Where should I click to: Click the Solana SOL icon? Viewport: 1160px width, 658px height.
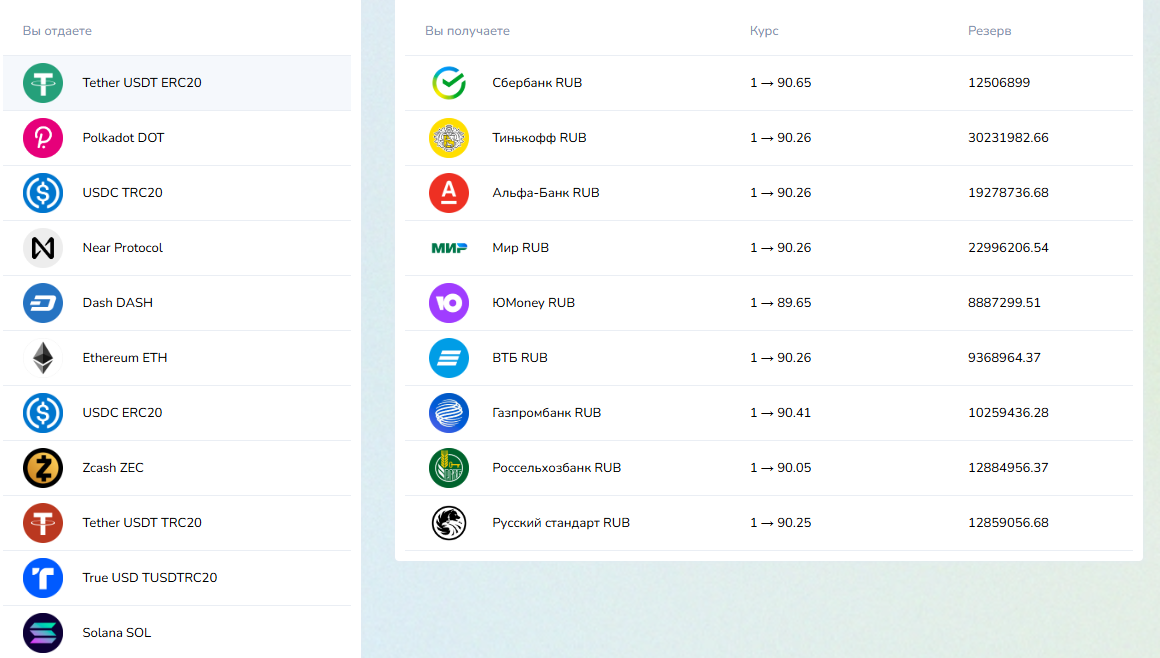click(x=43, y=633)
